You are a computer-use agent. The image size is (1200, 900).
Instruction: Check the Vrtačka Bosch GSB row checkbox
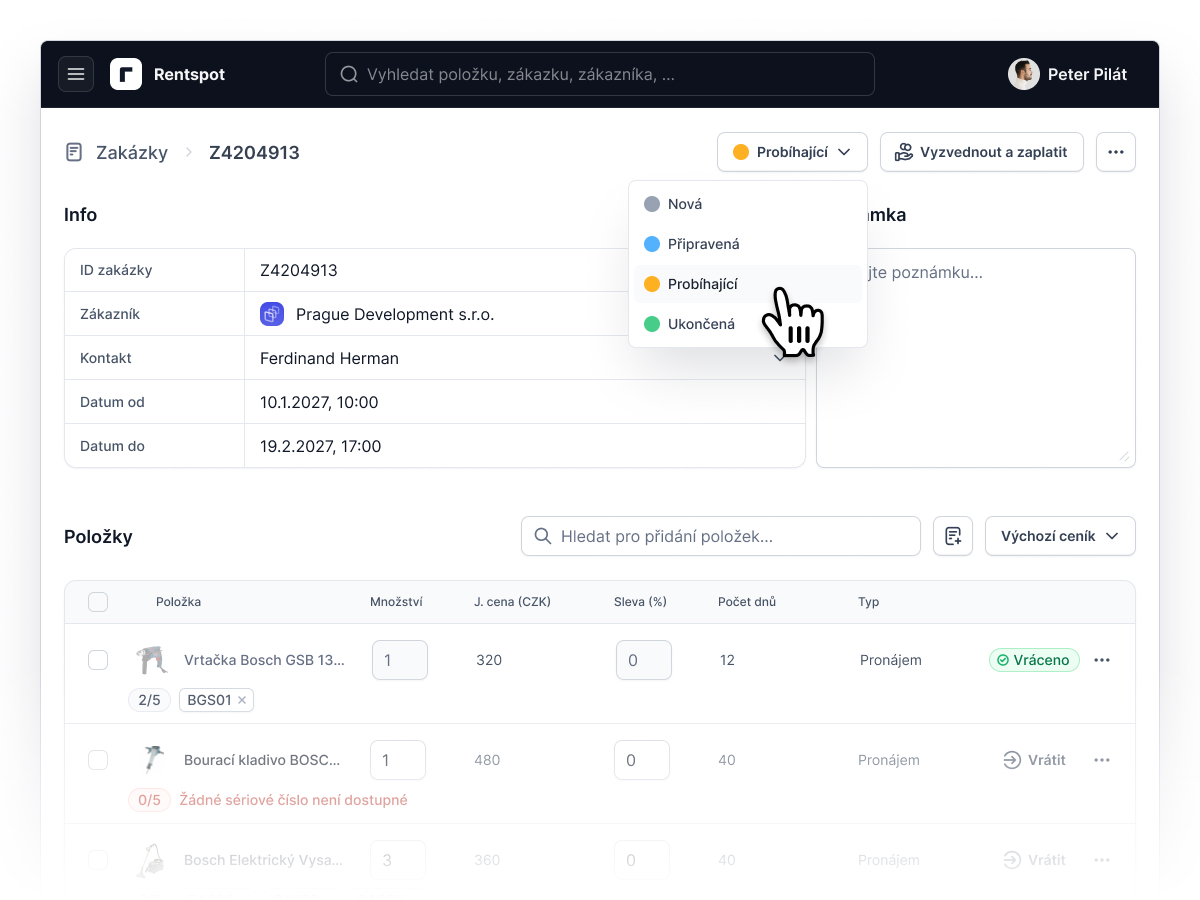pyautogui.click(x=98, y=660)
